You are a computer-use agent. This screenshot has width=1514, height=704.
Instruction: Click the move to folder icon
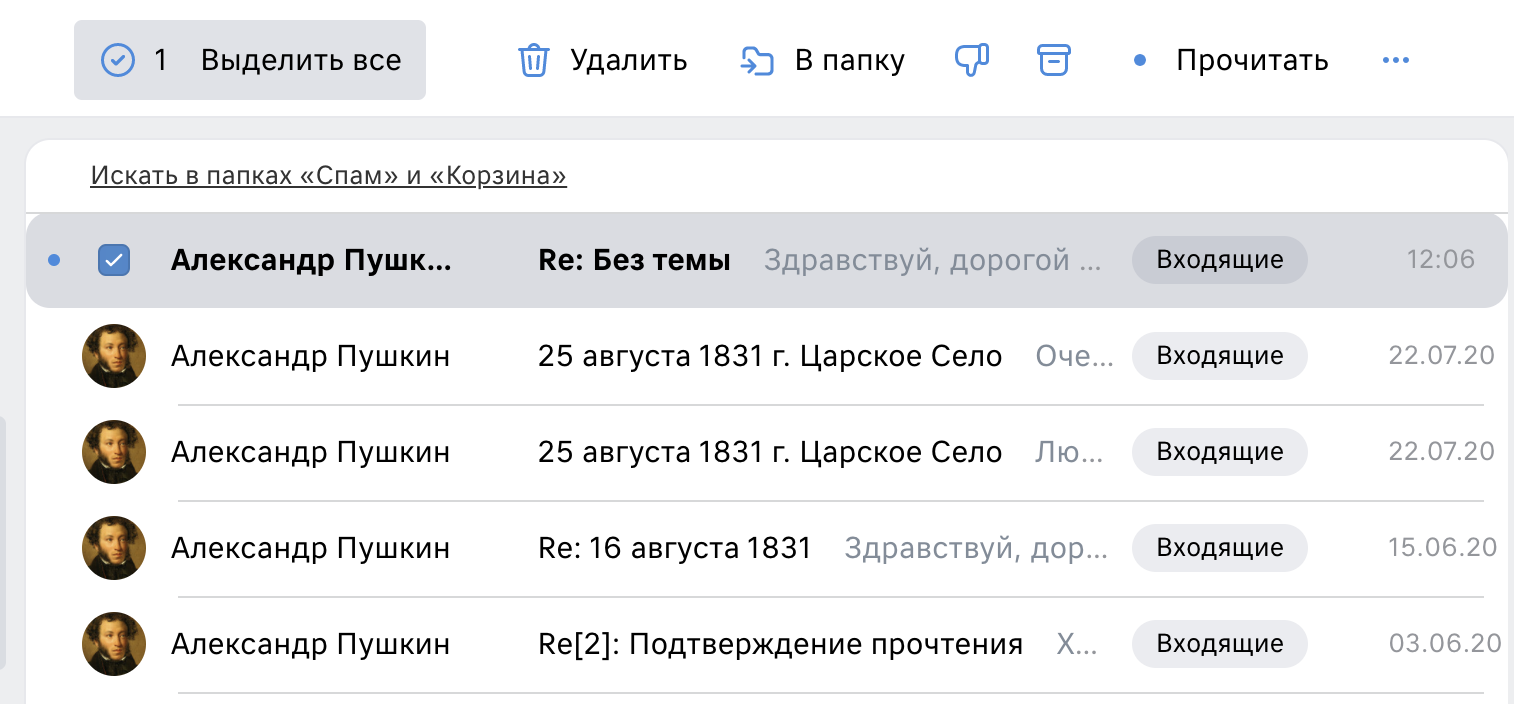[757, 61]
